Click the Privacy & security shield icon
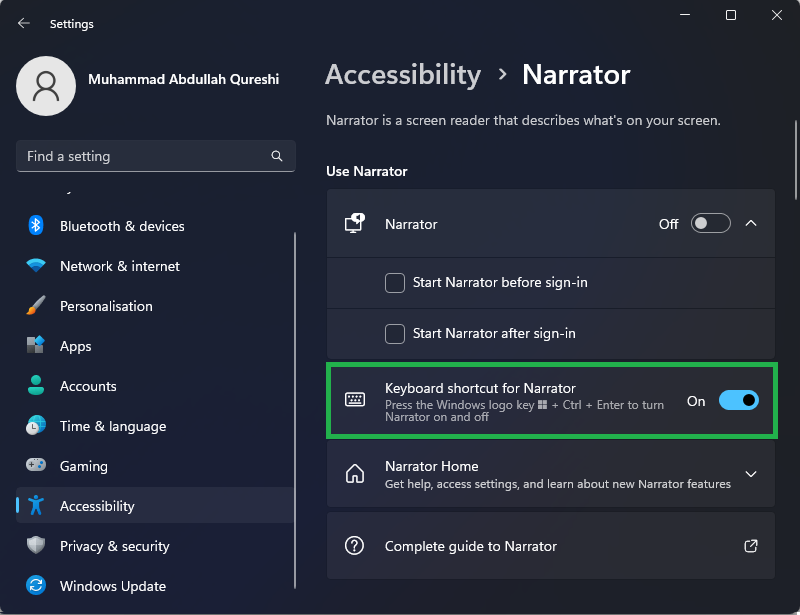Viewport: 800px width, 615px height. [36, 546]
